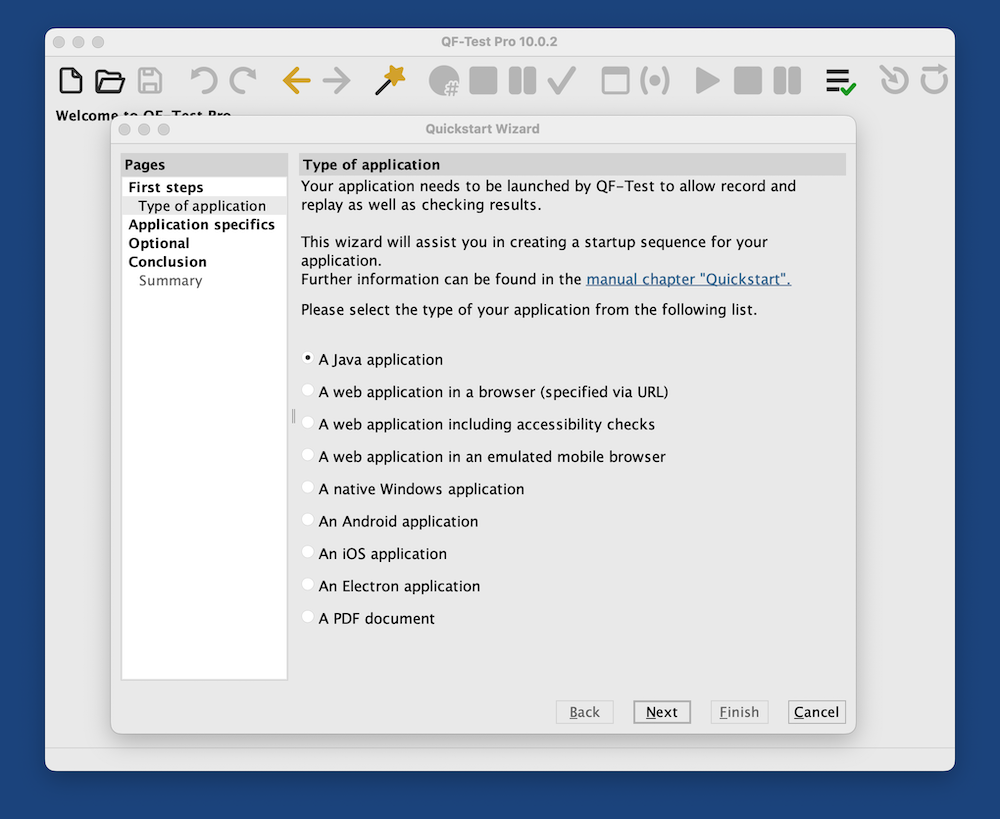
Task: Open 'Application specifics' page in sidebar
Action: pyautogui.click(x=201, y=225)
